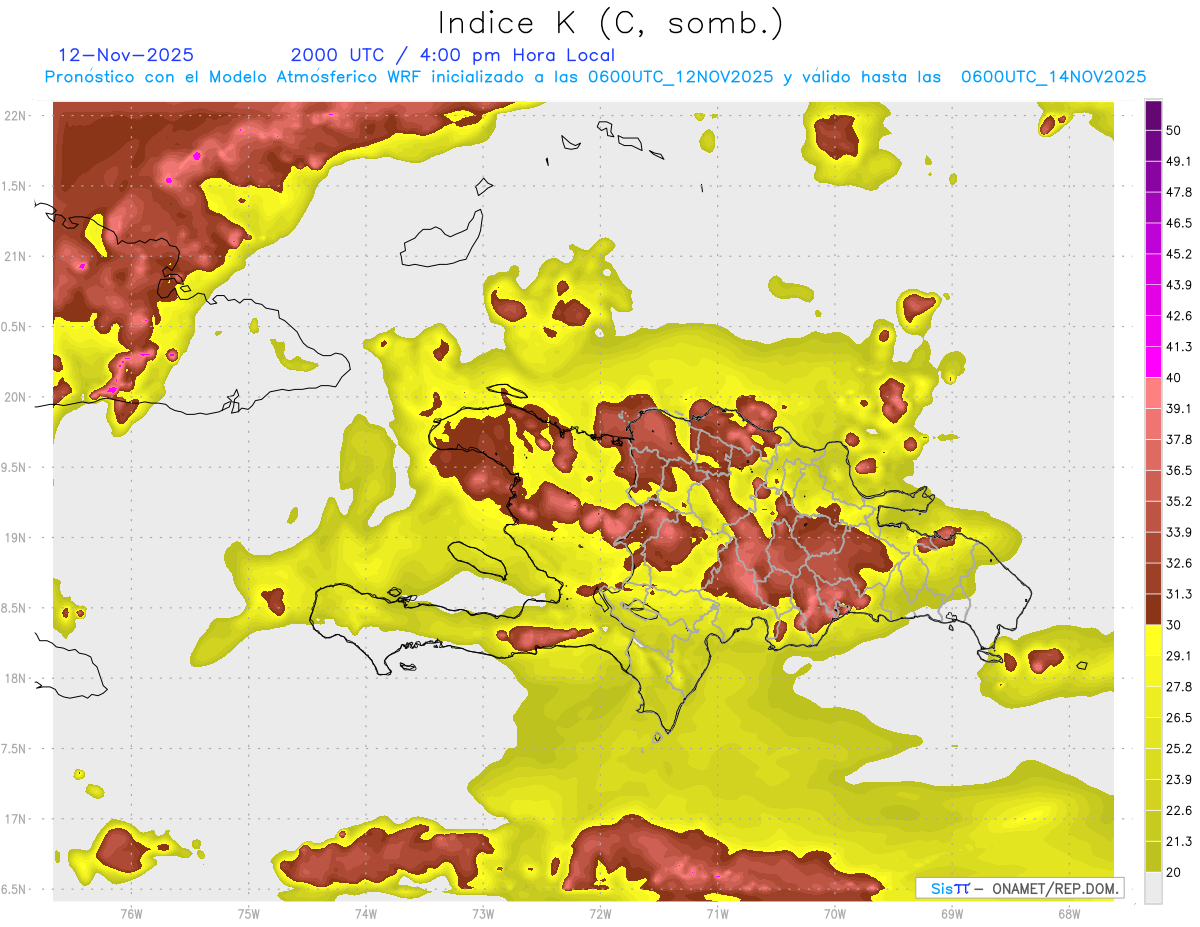Select the '33.9' color scale value
The width and height of the screenshot is (1200, 927).
(1179, 532)
